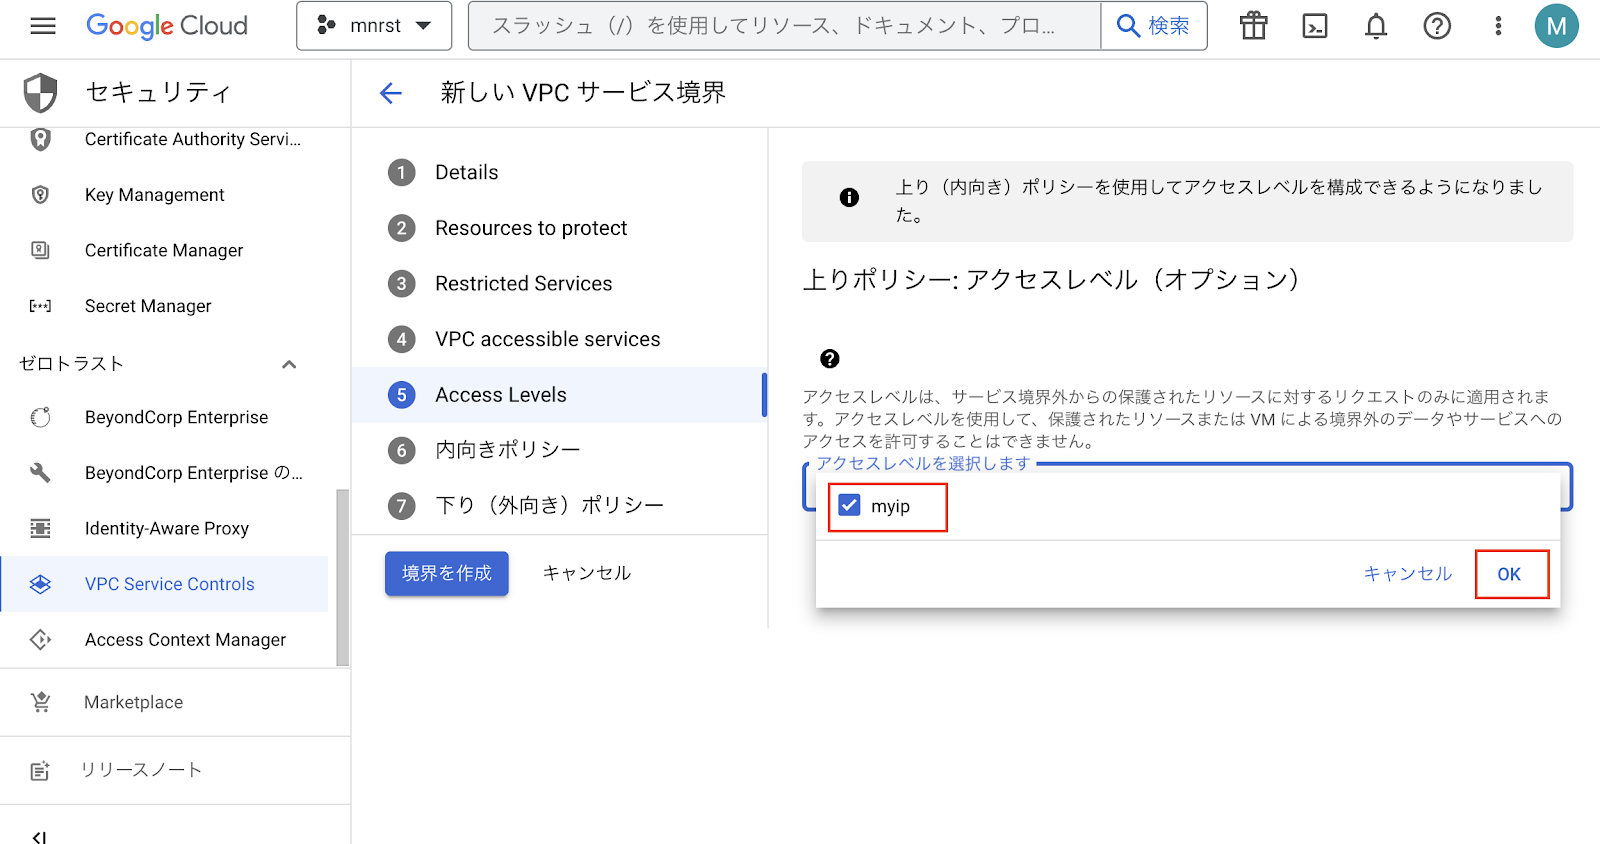Open the help question mark menu
The image size is (1600, 844).
1437,26
